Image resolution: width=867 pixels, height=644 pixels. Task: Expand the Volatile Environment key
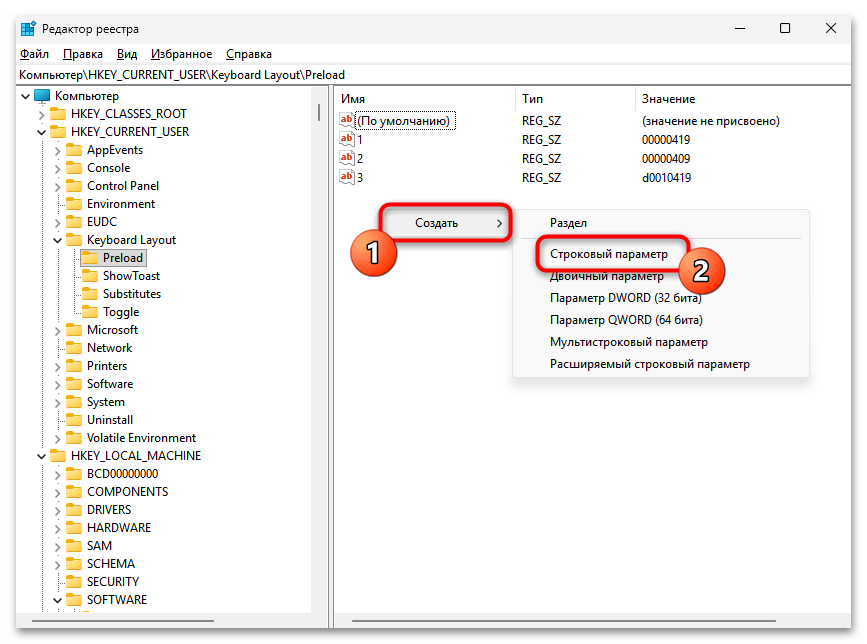pos(58,438)
